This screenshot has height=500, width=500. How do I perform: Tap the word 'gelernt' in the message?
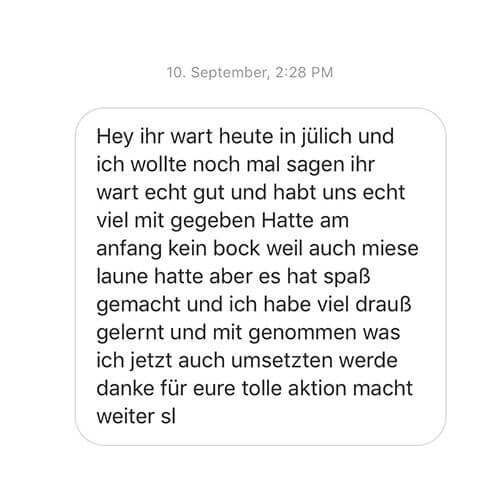130,334
